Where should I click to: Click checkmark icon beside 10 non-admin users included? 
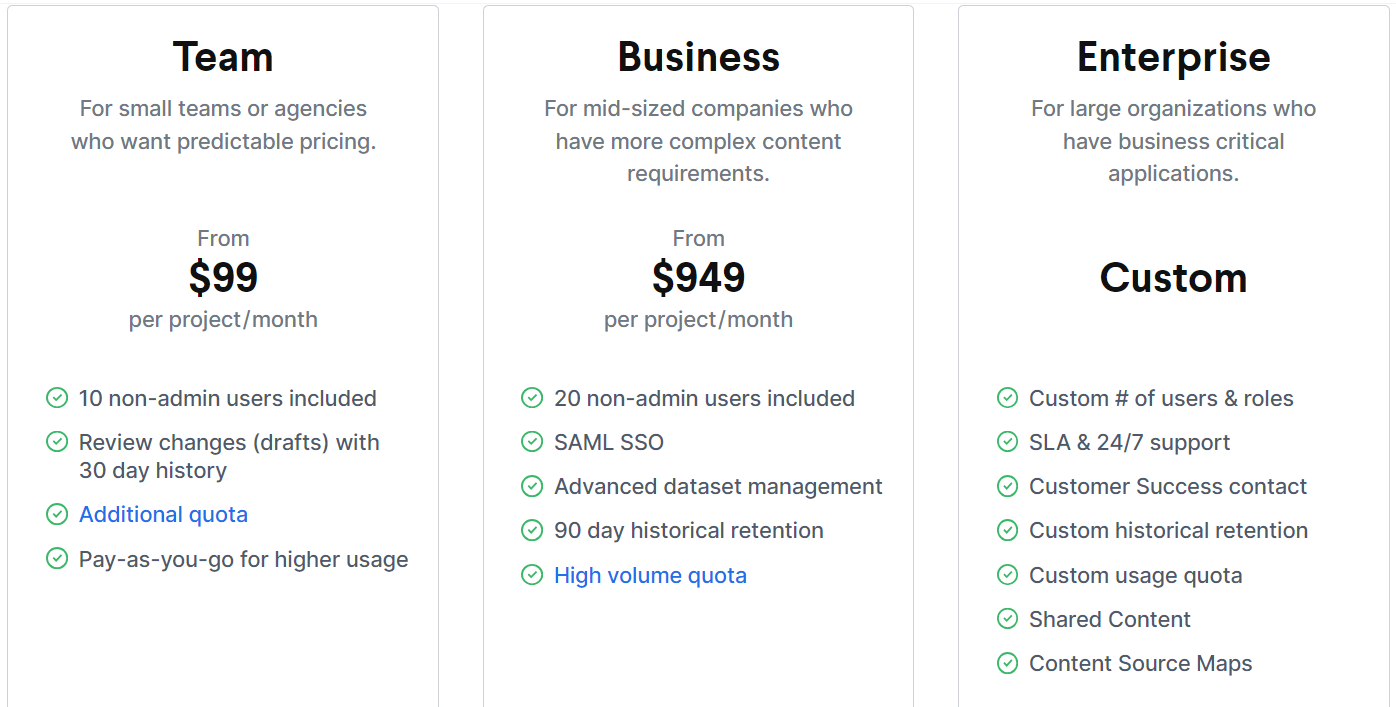[57, 398]
